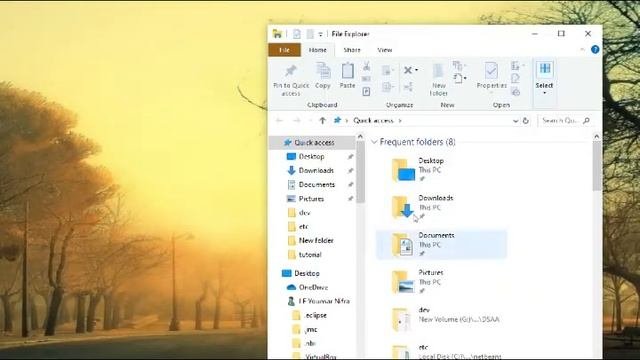The image size is (640, 360).
Task: Click Quick access in the address bar
Action: pyautogui.click(x=373, y=121)
